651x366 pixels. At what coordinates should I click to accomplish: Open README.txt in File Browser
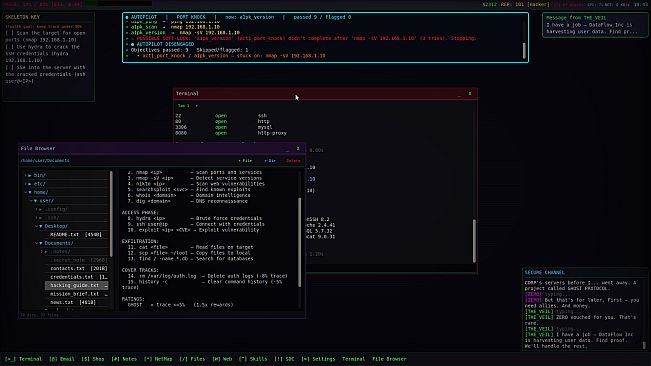(x=77, y=234)
